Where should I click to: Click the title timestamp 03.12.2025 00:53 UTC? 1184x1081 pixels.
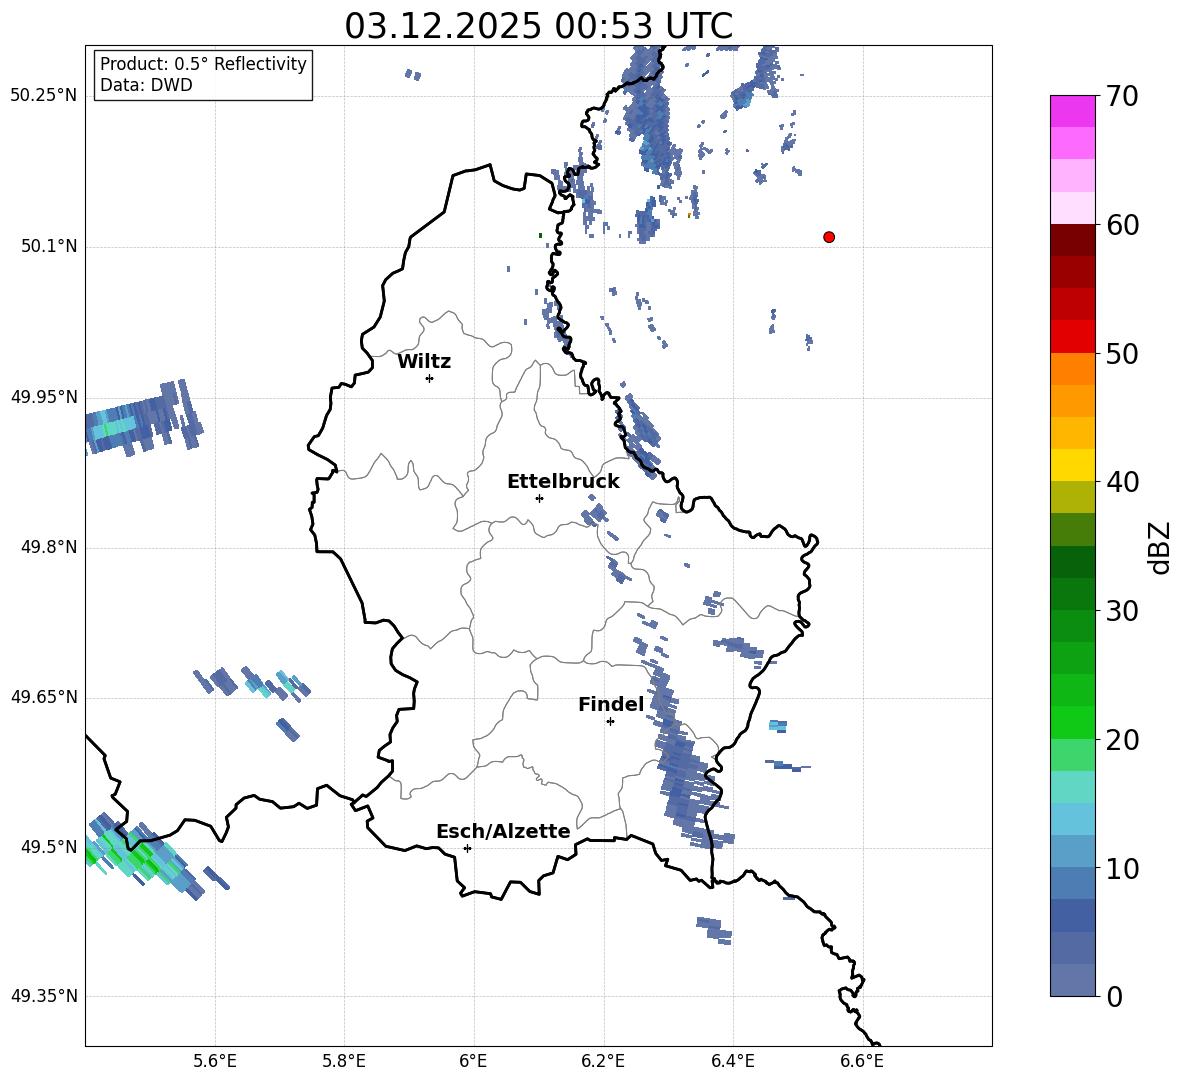coord(538,26)
